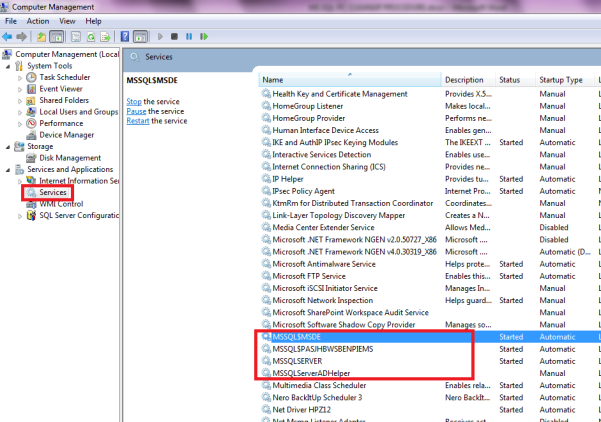Click the Up one level folder icon

[41, 37]
